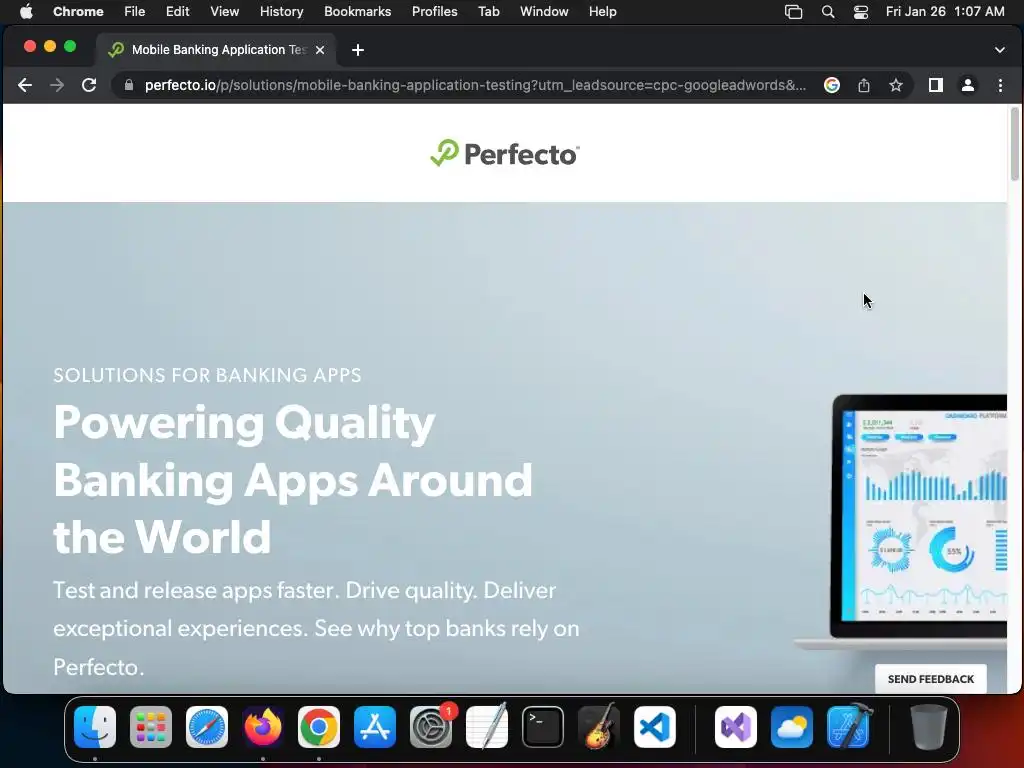Select the Mobile Banking Application tab

[x=216, y=50]
